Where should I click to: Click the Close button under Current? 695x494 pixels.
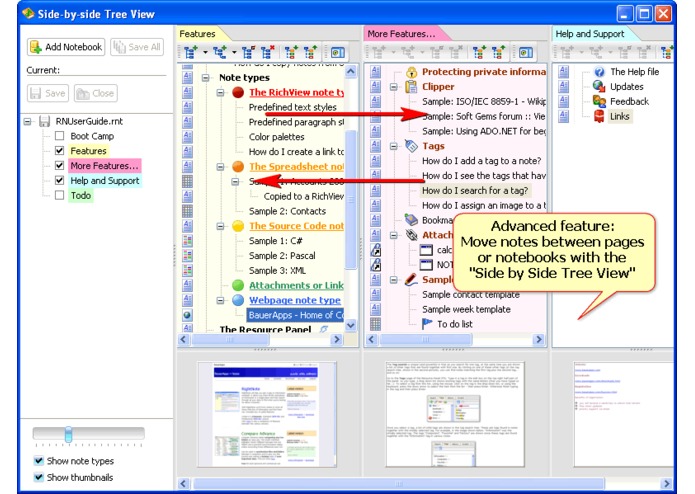click(x=96, y=93)
